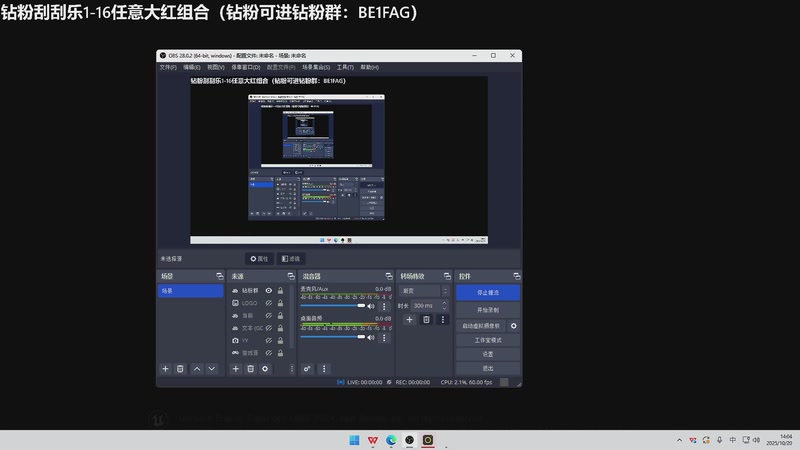The width and height of the screenshot is (800, 450).
Task: Click the Start Recording button
Action: (488, 310)
